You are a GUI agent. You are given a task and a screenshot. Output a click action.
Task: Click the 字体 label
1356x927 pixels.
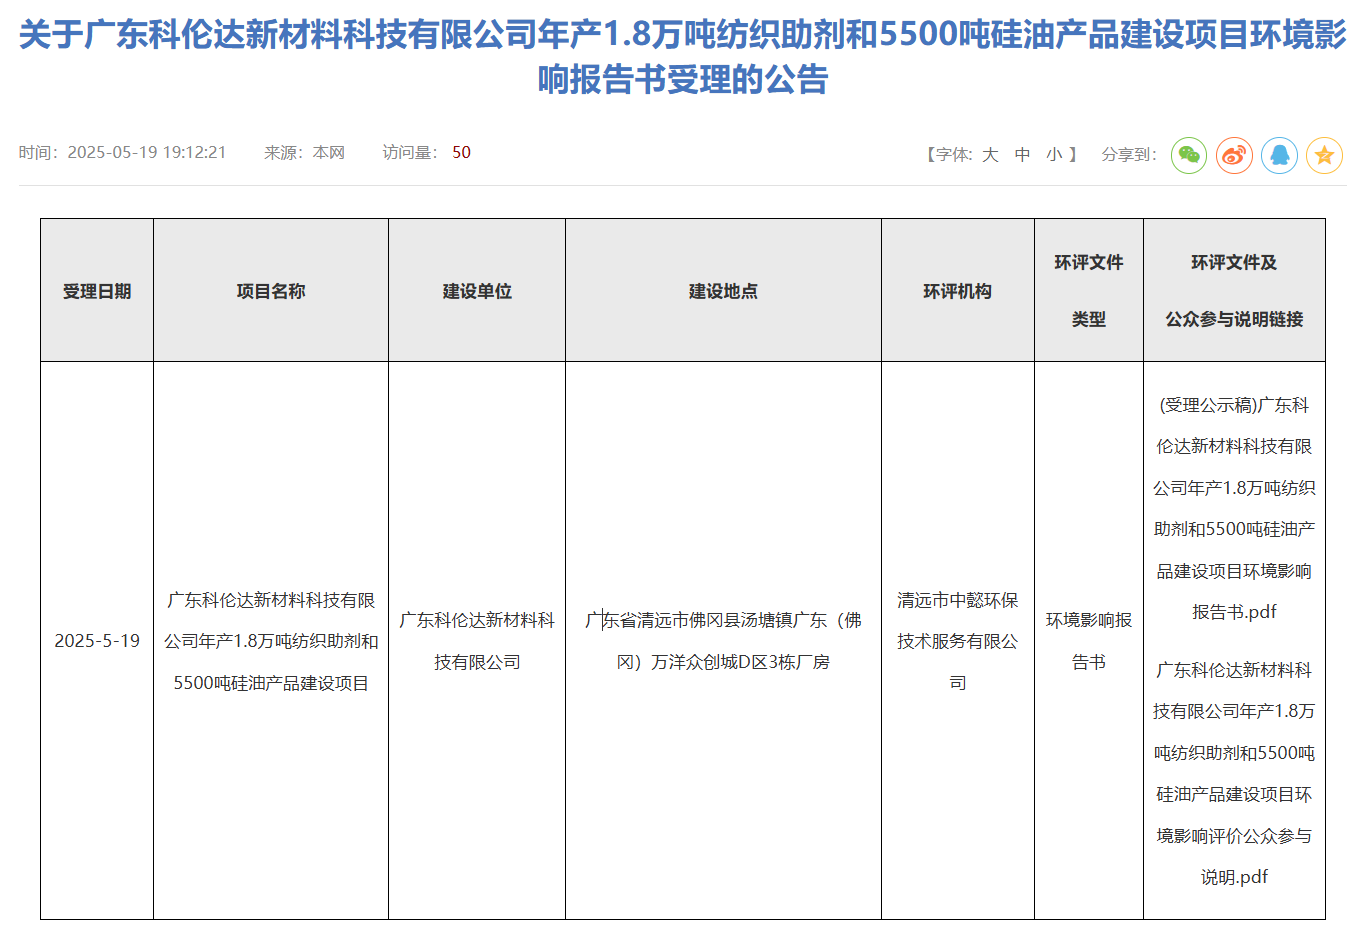point(948,154)
